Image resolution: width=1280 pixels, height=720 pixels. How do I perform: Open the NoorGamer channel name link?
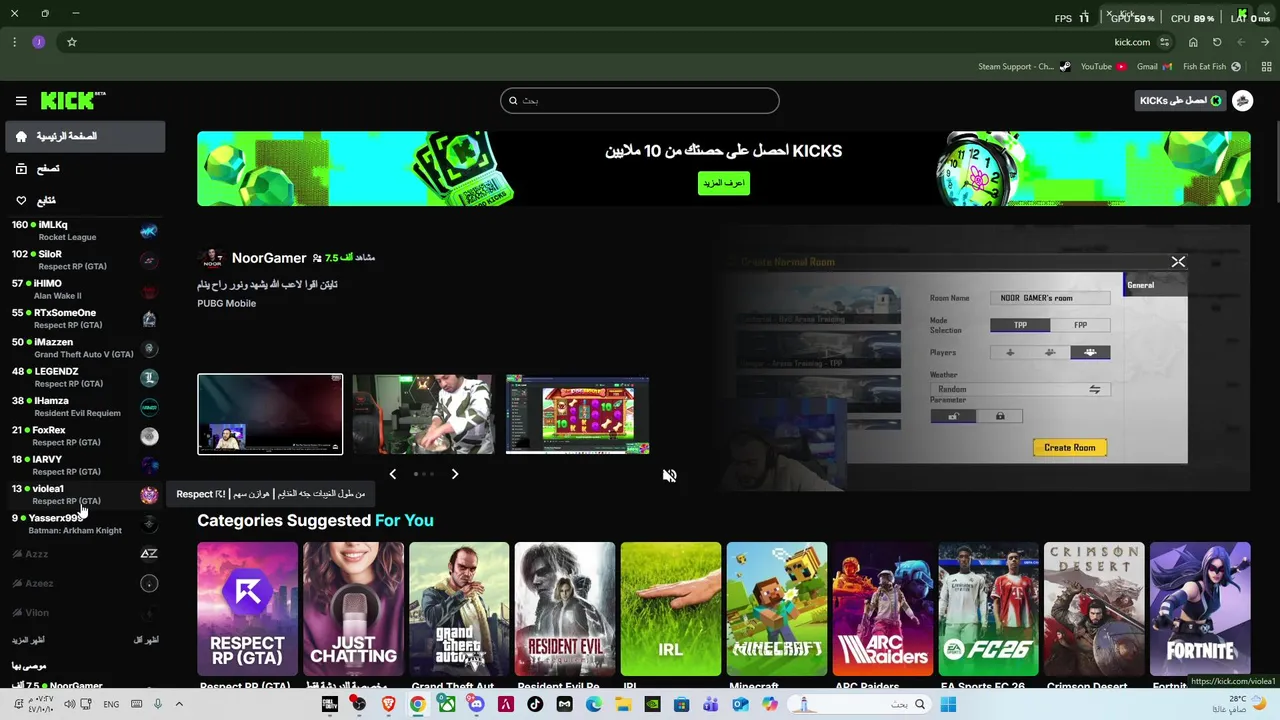point(269,258)
